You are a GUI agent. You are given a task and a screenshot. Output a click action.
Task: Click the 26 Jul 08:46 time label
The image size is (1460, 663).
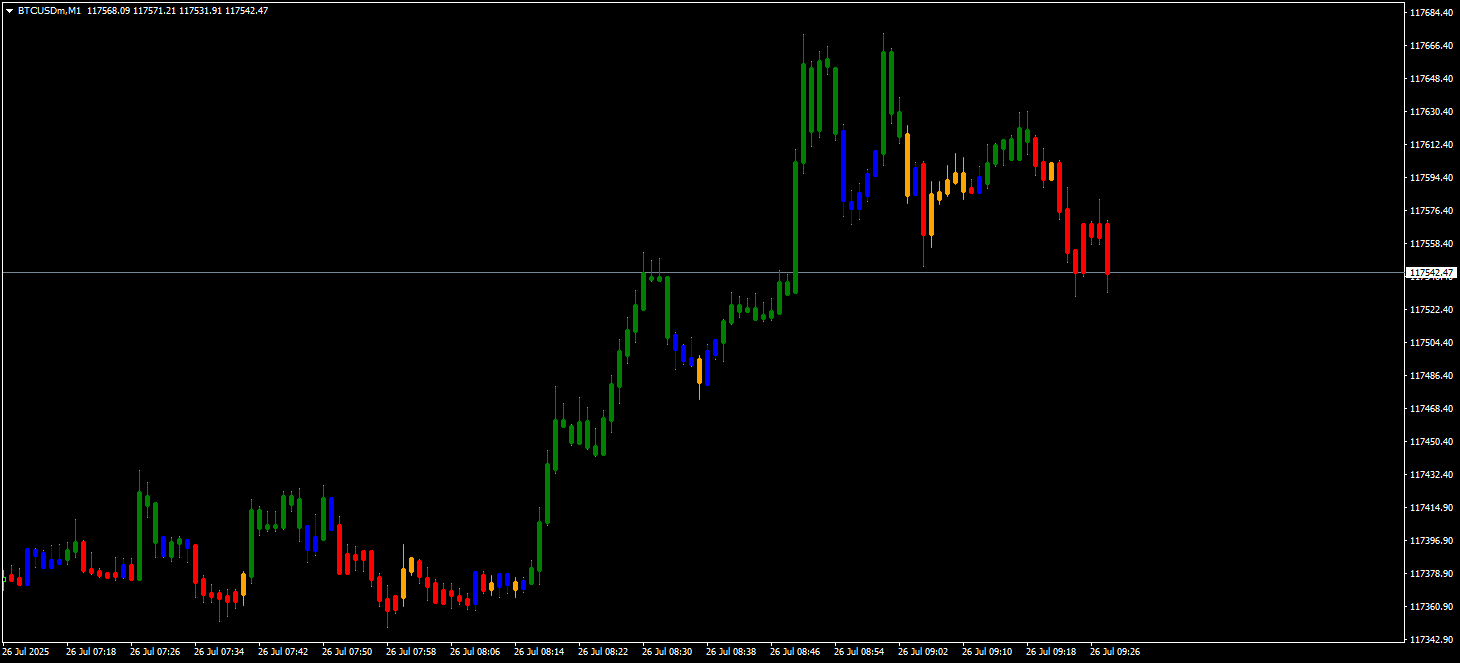coord(795,652)
